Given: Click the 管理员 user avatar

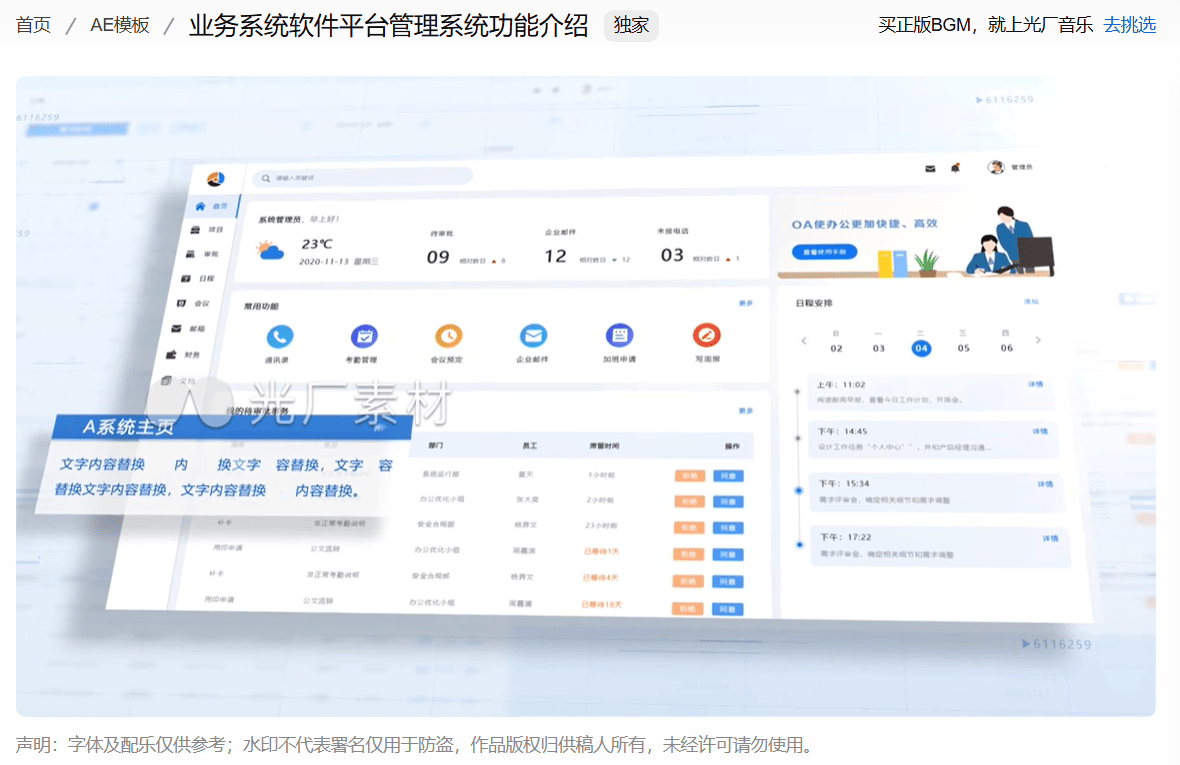Looking at the screenshot, I should click(996, 167).
